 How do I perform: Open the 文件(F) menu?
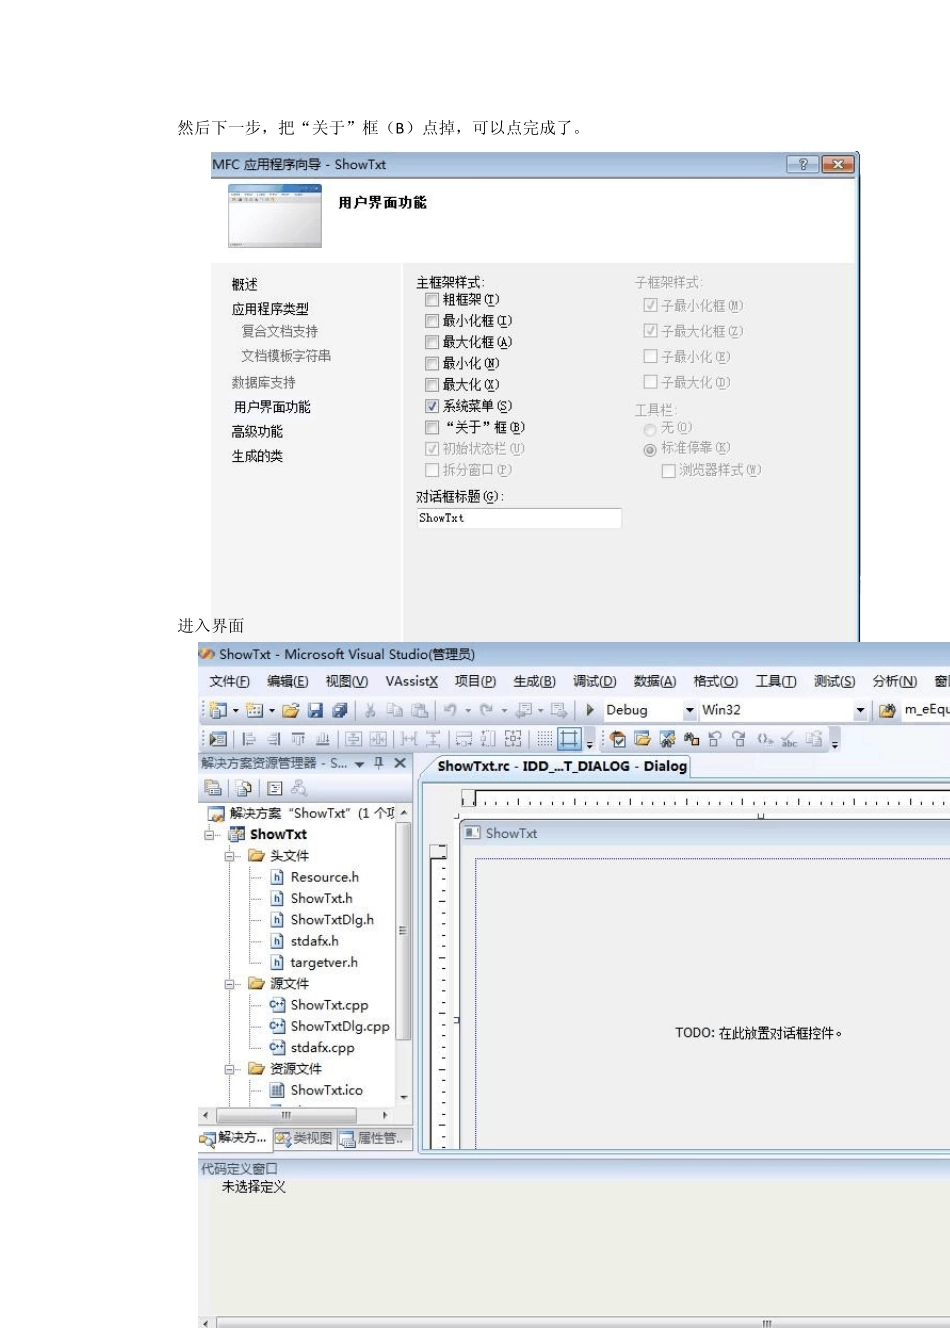[x=229, y=681]
